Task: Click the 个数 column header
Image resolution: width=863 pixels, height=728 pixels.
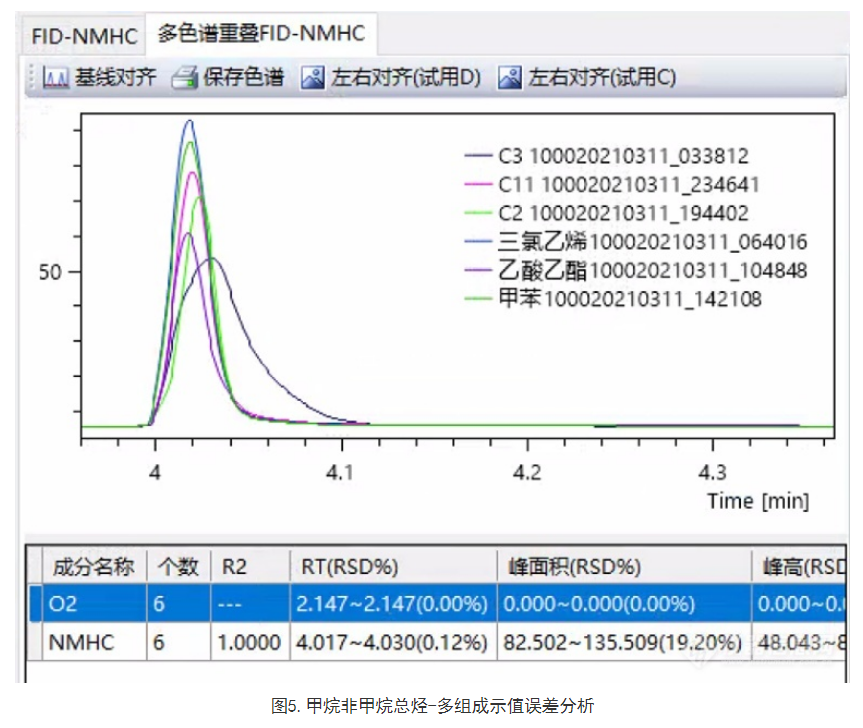Action: click(x=180, y=567)
